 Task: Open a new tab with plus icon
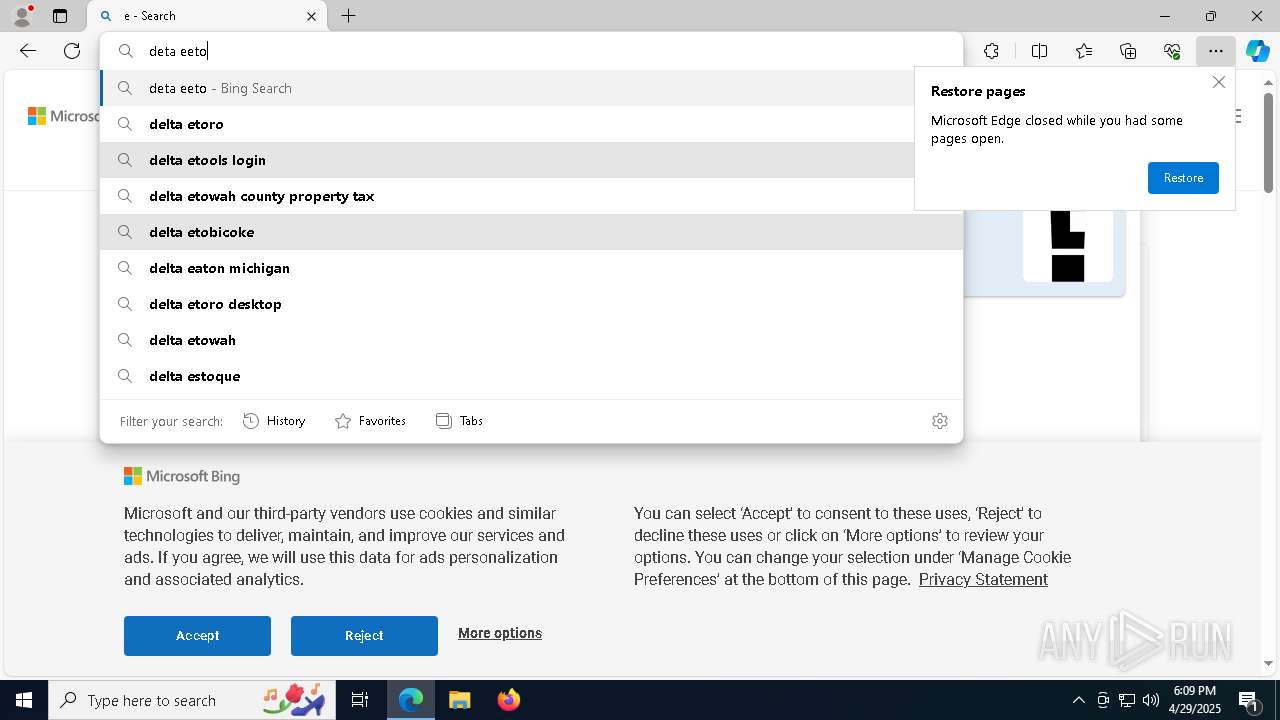(348, 16)
